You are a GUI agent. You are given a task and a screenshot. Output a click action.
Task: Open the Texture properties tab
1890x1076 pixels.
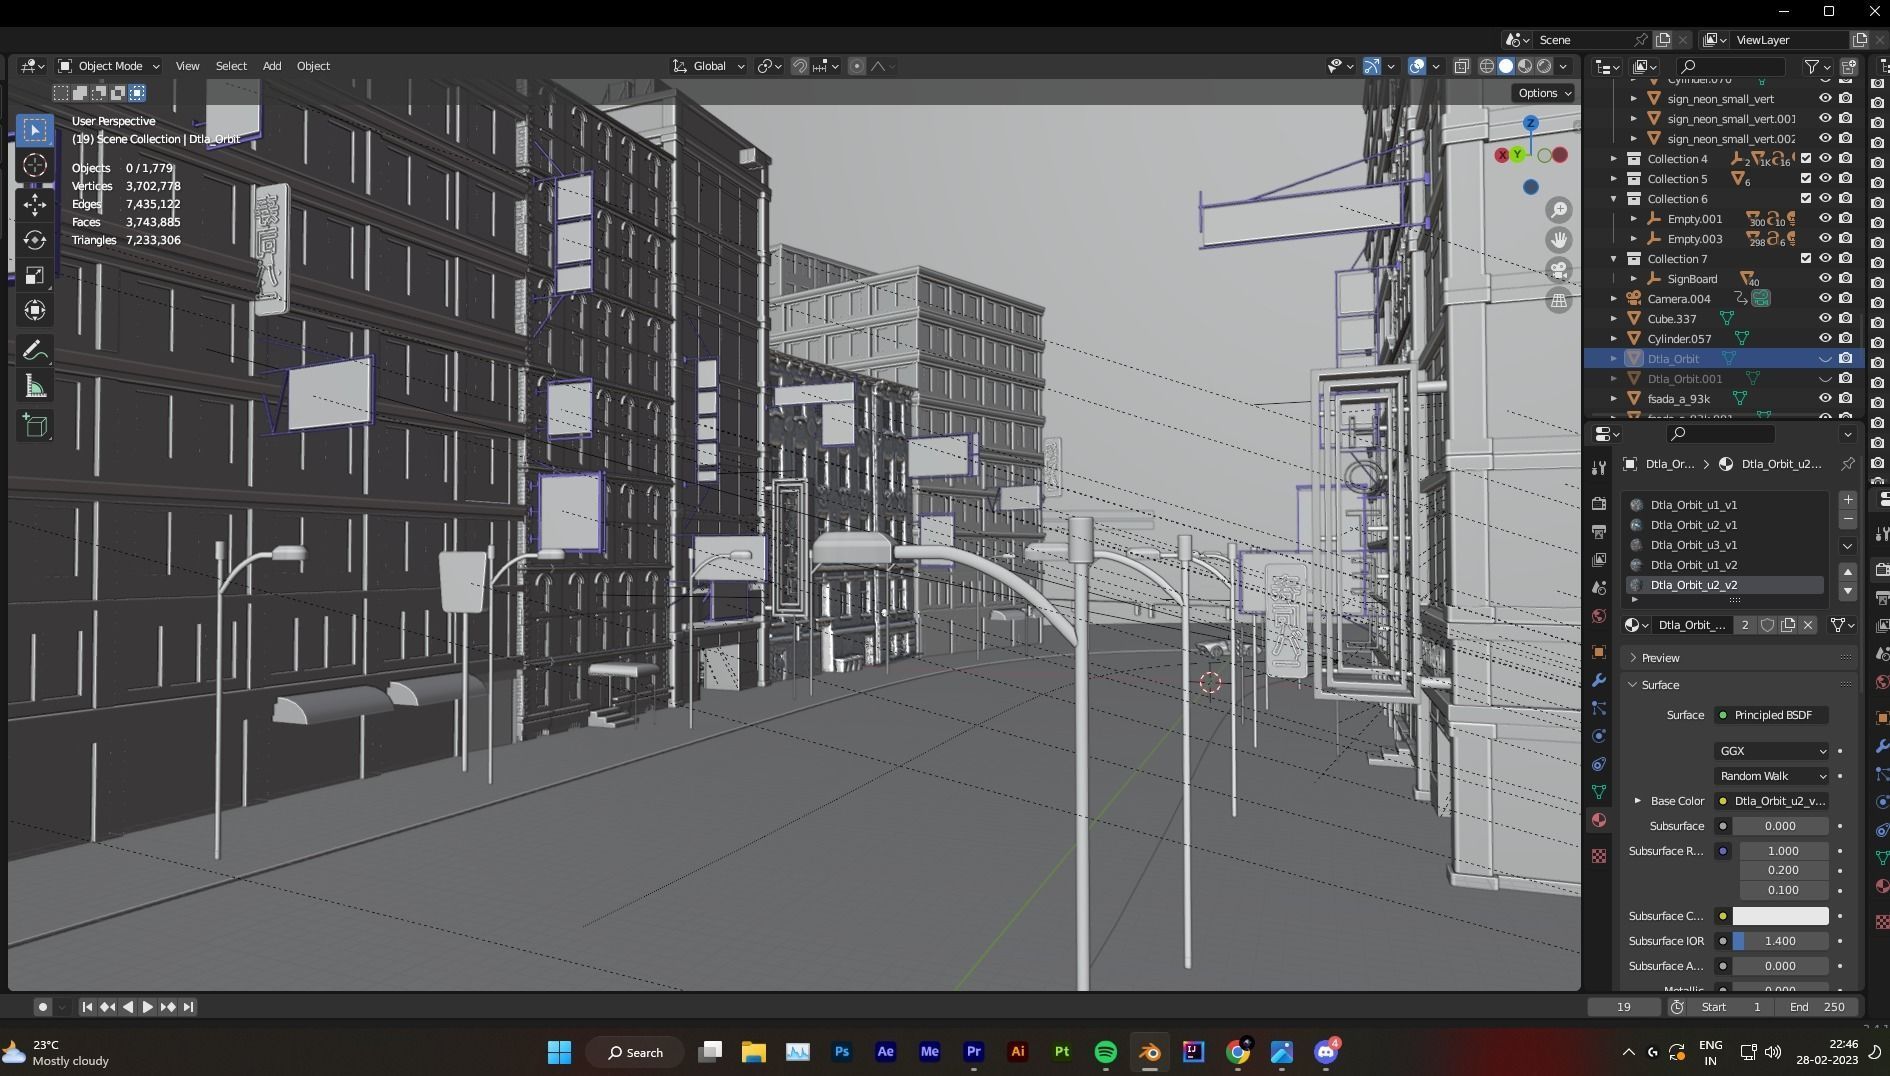click(1599, 856)
